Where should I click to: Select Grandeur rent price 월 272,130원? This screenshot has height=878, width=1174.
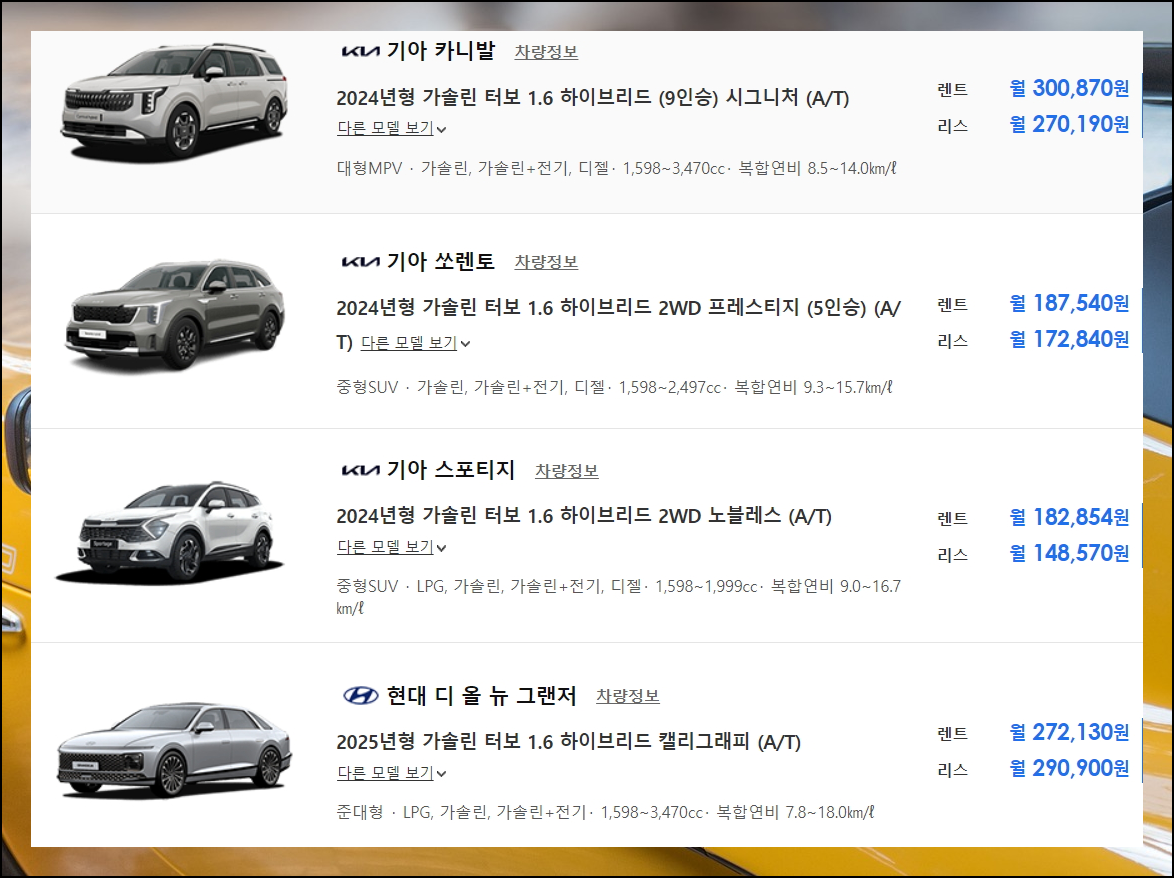(x=1069, y=732)
